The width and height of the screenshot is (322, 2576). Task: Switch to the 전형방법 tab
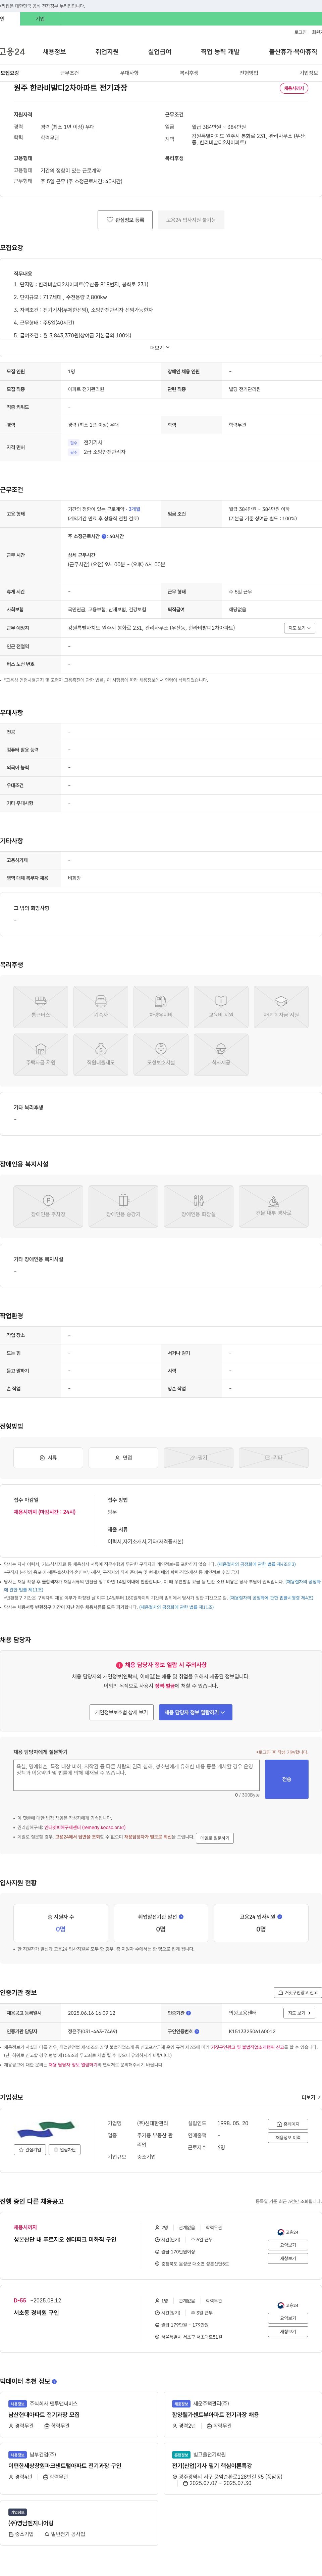coord(249,73)
